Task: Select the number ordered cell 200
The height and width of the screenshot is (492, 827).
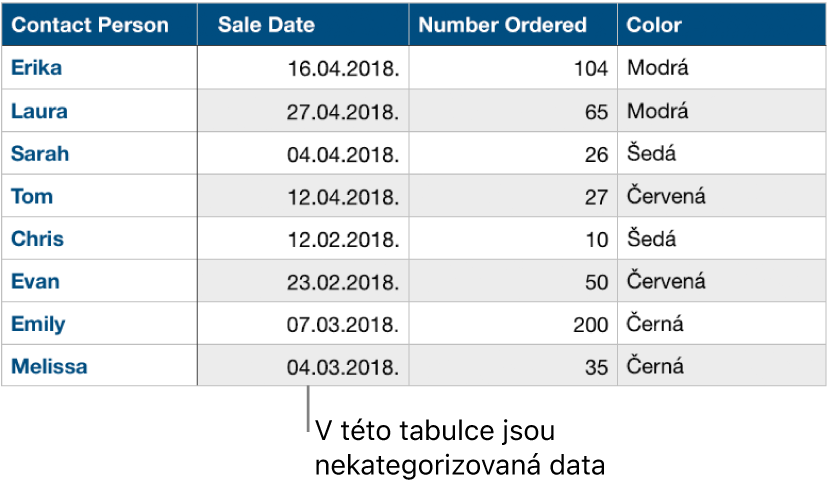Action: [x=513, y=324]
